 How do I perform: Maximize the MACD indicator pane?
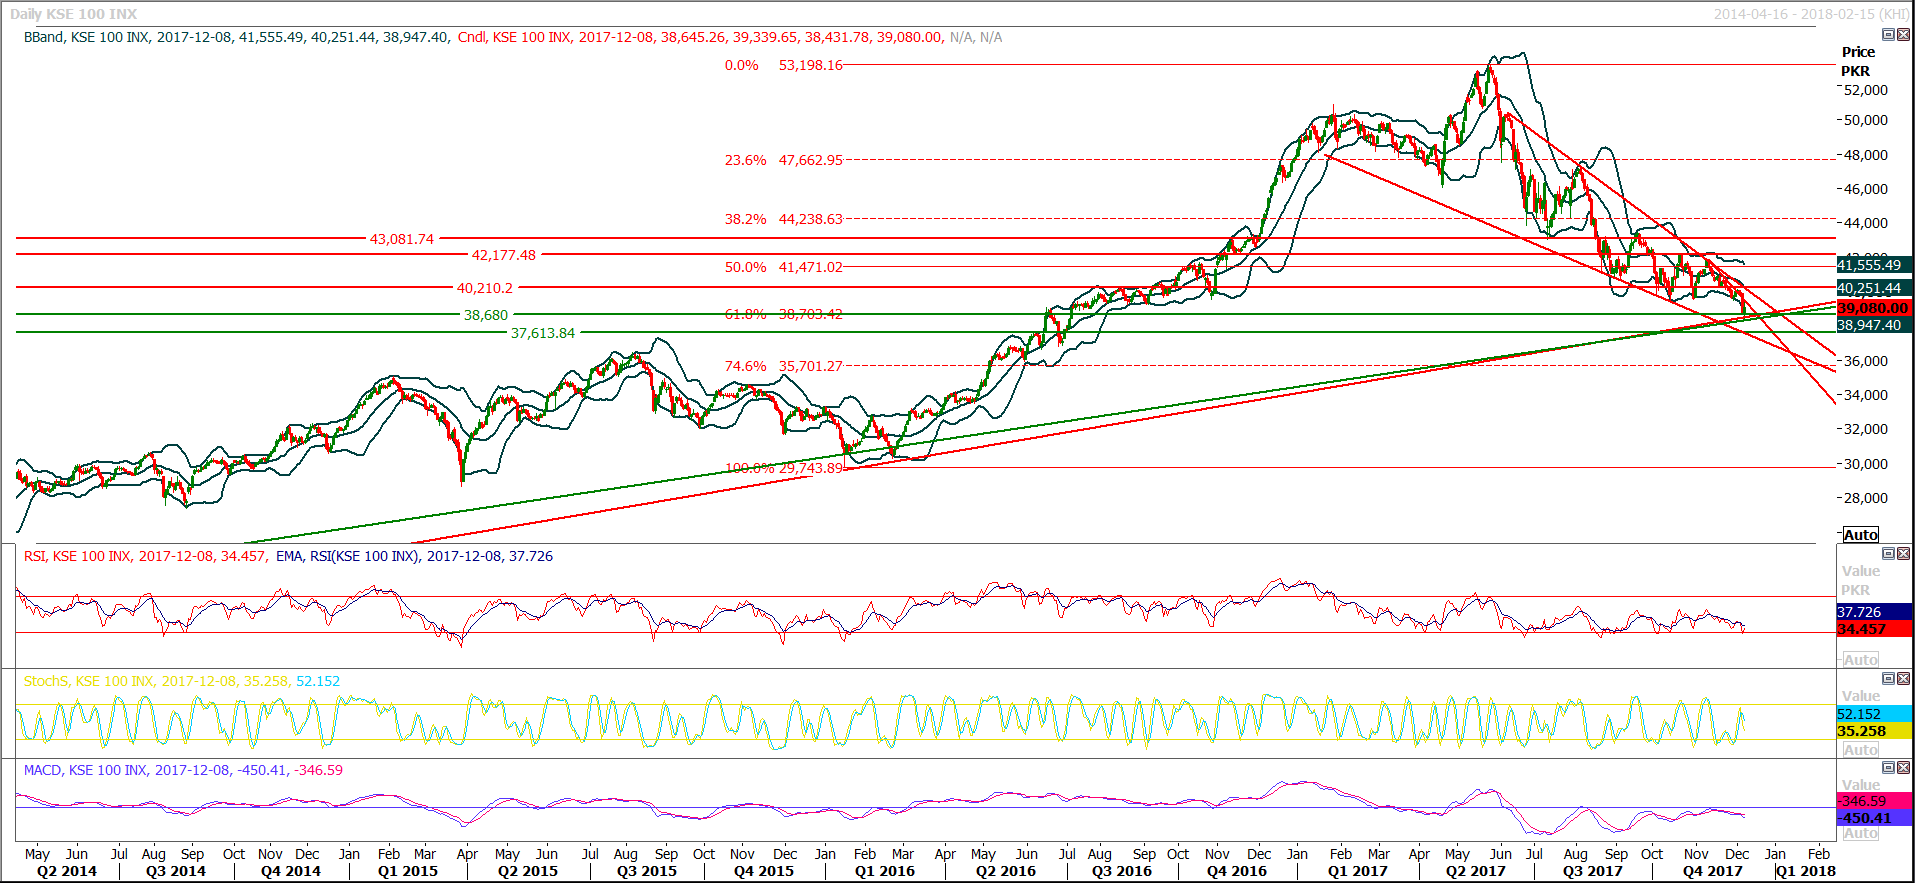click(x=1888, y=767)
